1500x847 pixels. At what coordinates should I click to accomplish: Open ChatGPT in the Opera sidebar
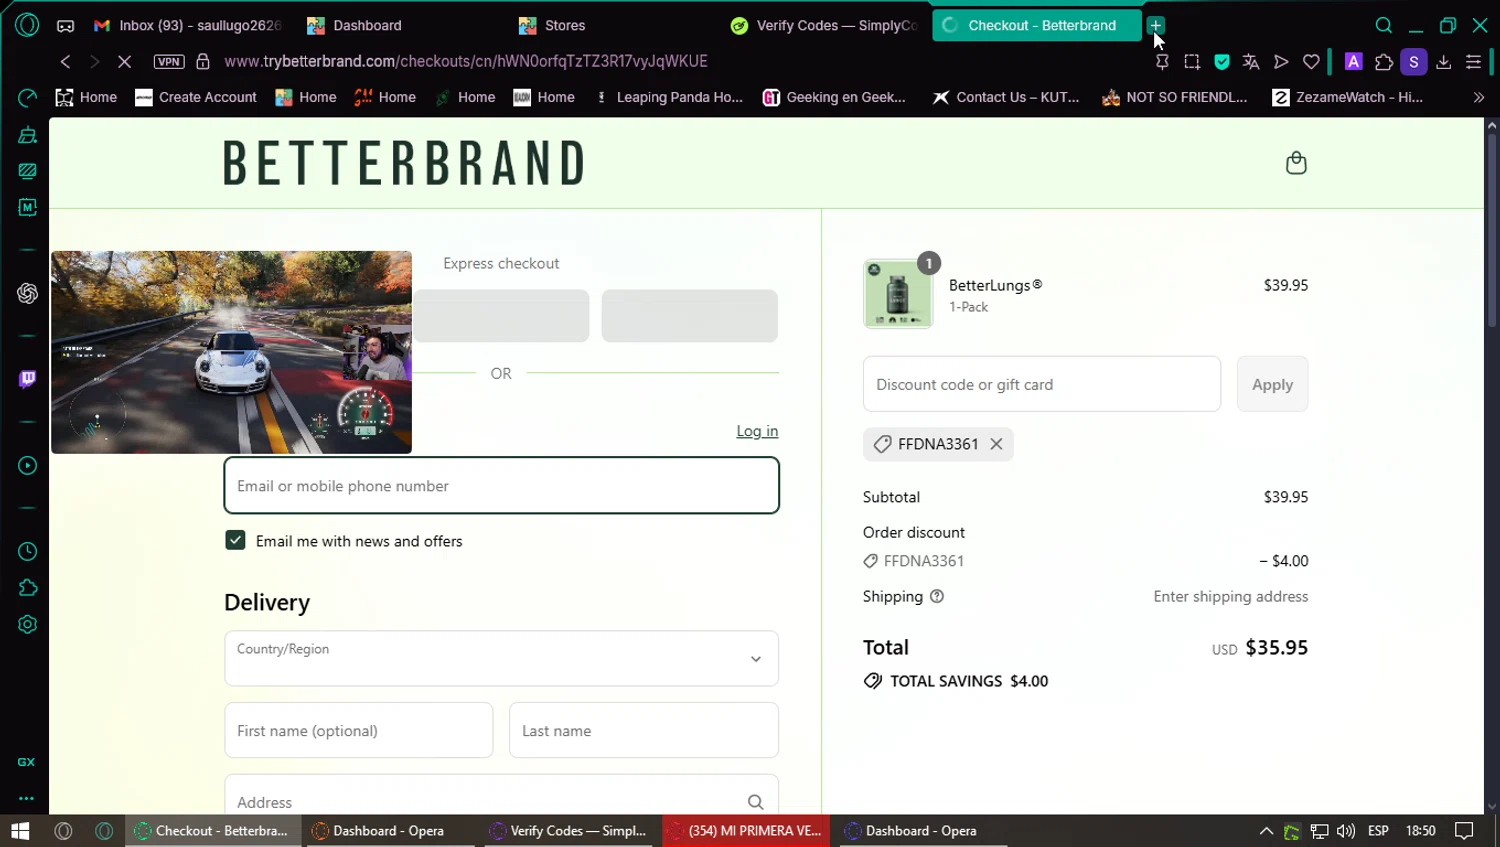pyautogui.click(x=27, y=293)
